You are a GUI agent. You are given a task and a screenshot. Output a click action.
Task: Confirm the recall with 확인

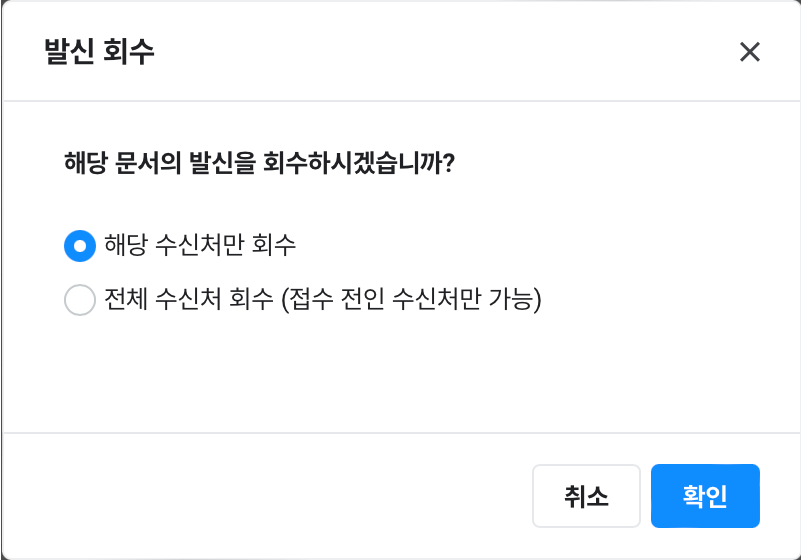coord(705,496)
